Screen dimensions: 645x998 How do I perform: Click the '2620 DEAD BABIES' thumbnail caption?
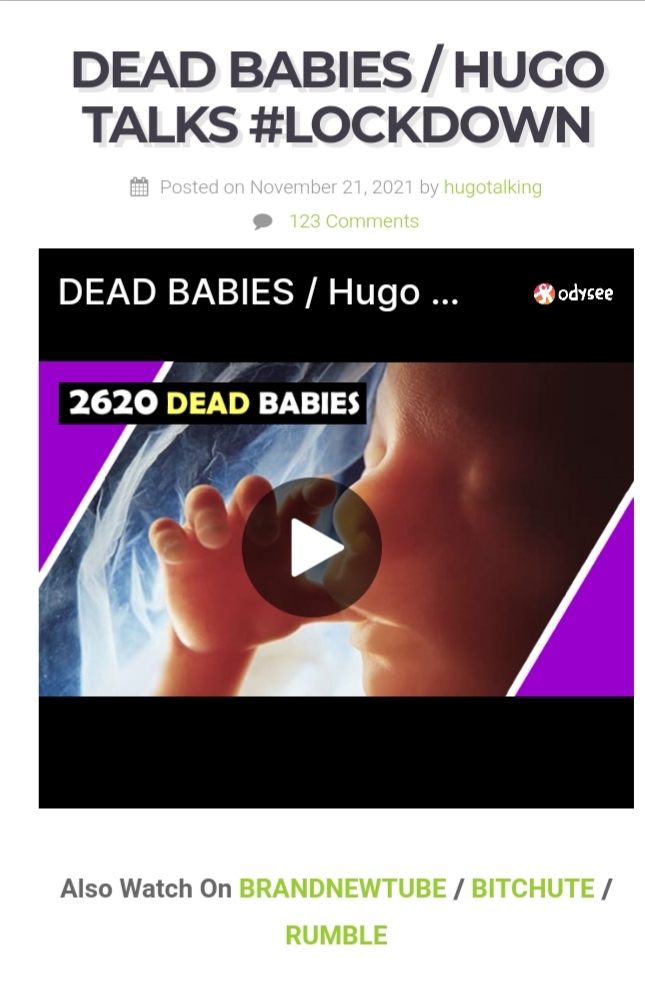pos(213,403)
